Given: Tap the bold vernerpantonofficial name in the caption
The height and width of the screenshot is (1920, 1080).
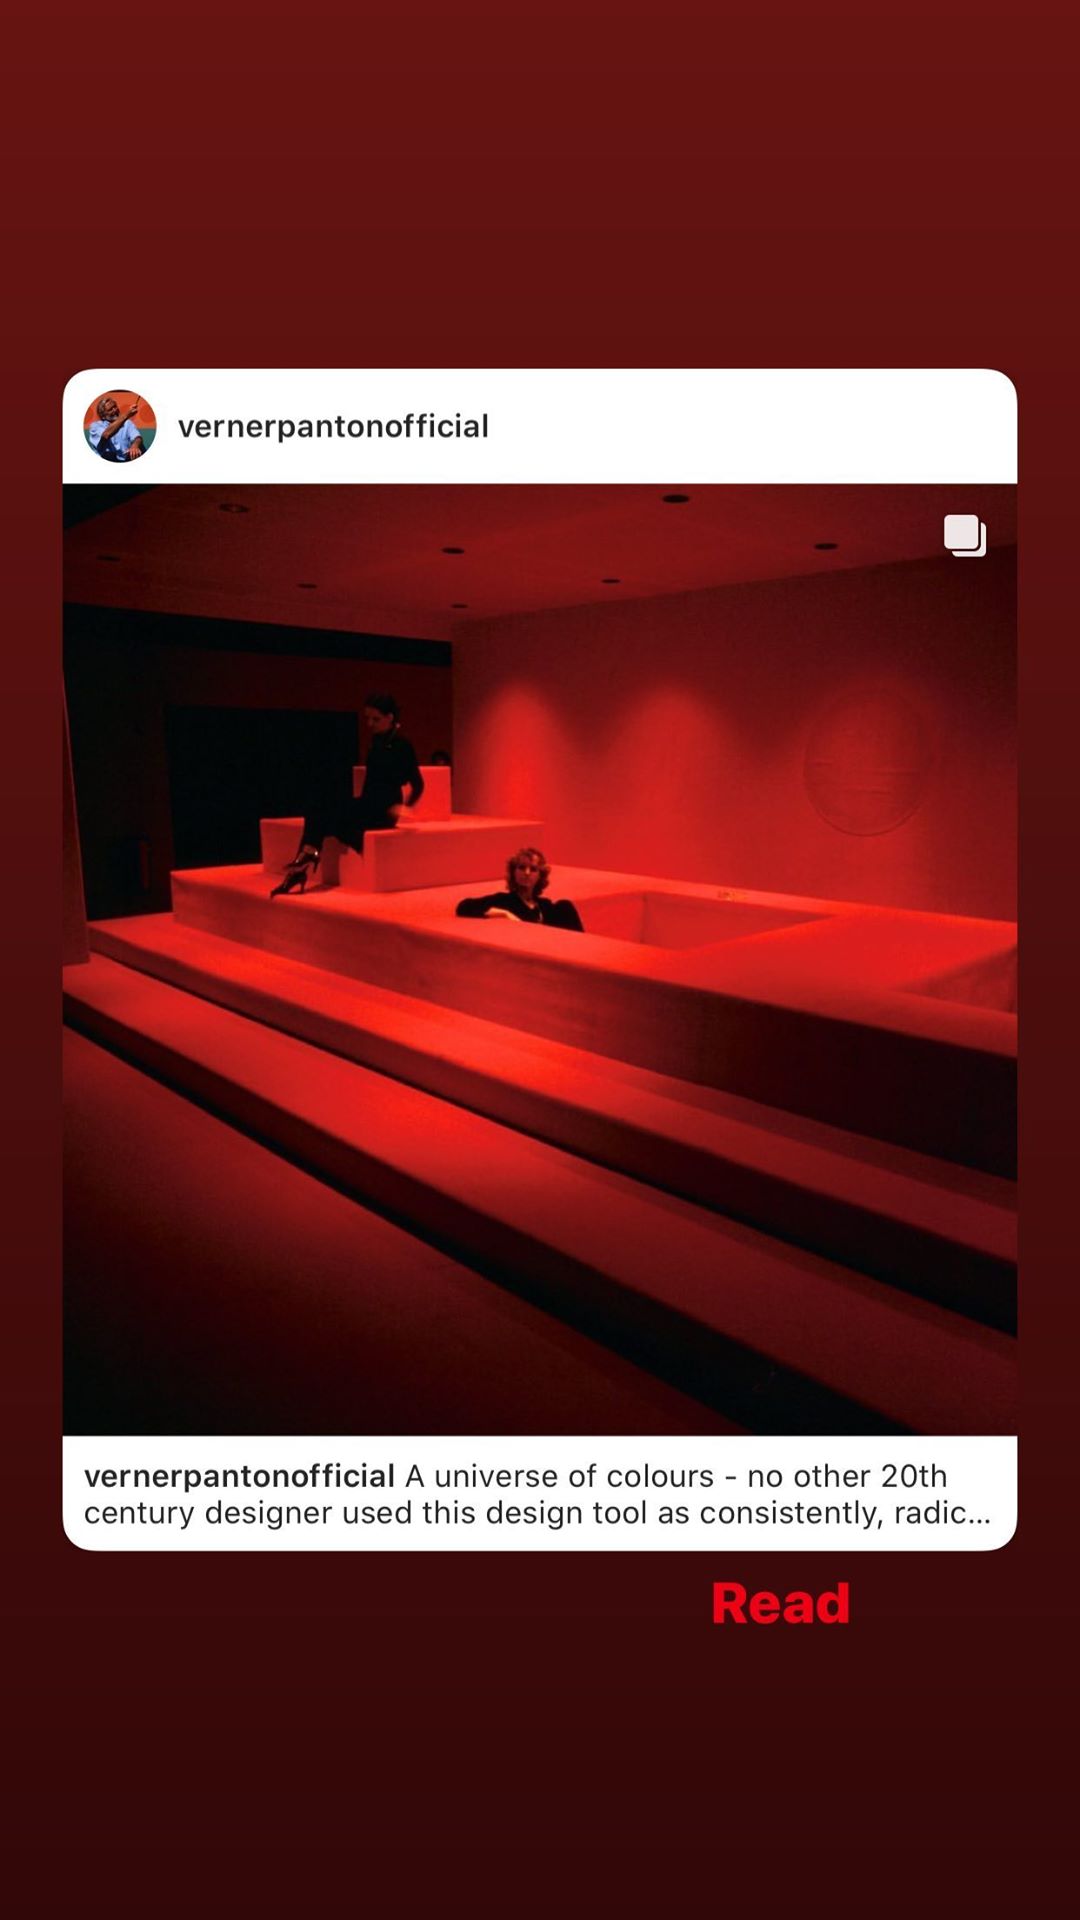Looking at the screenshot, I should (x=239, y=1476).
